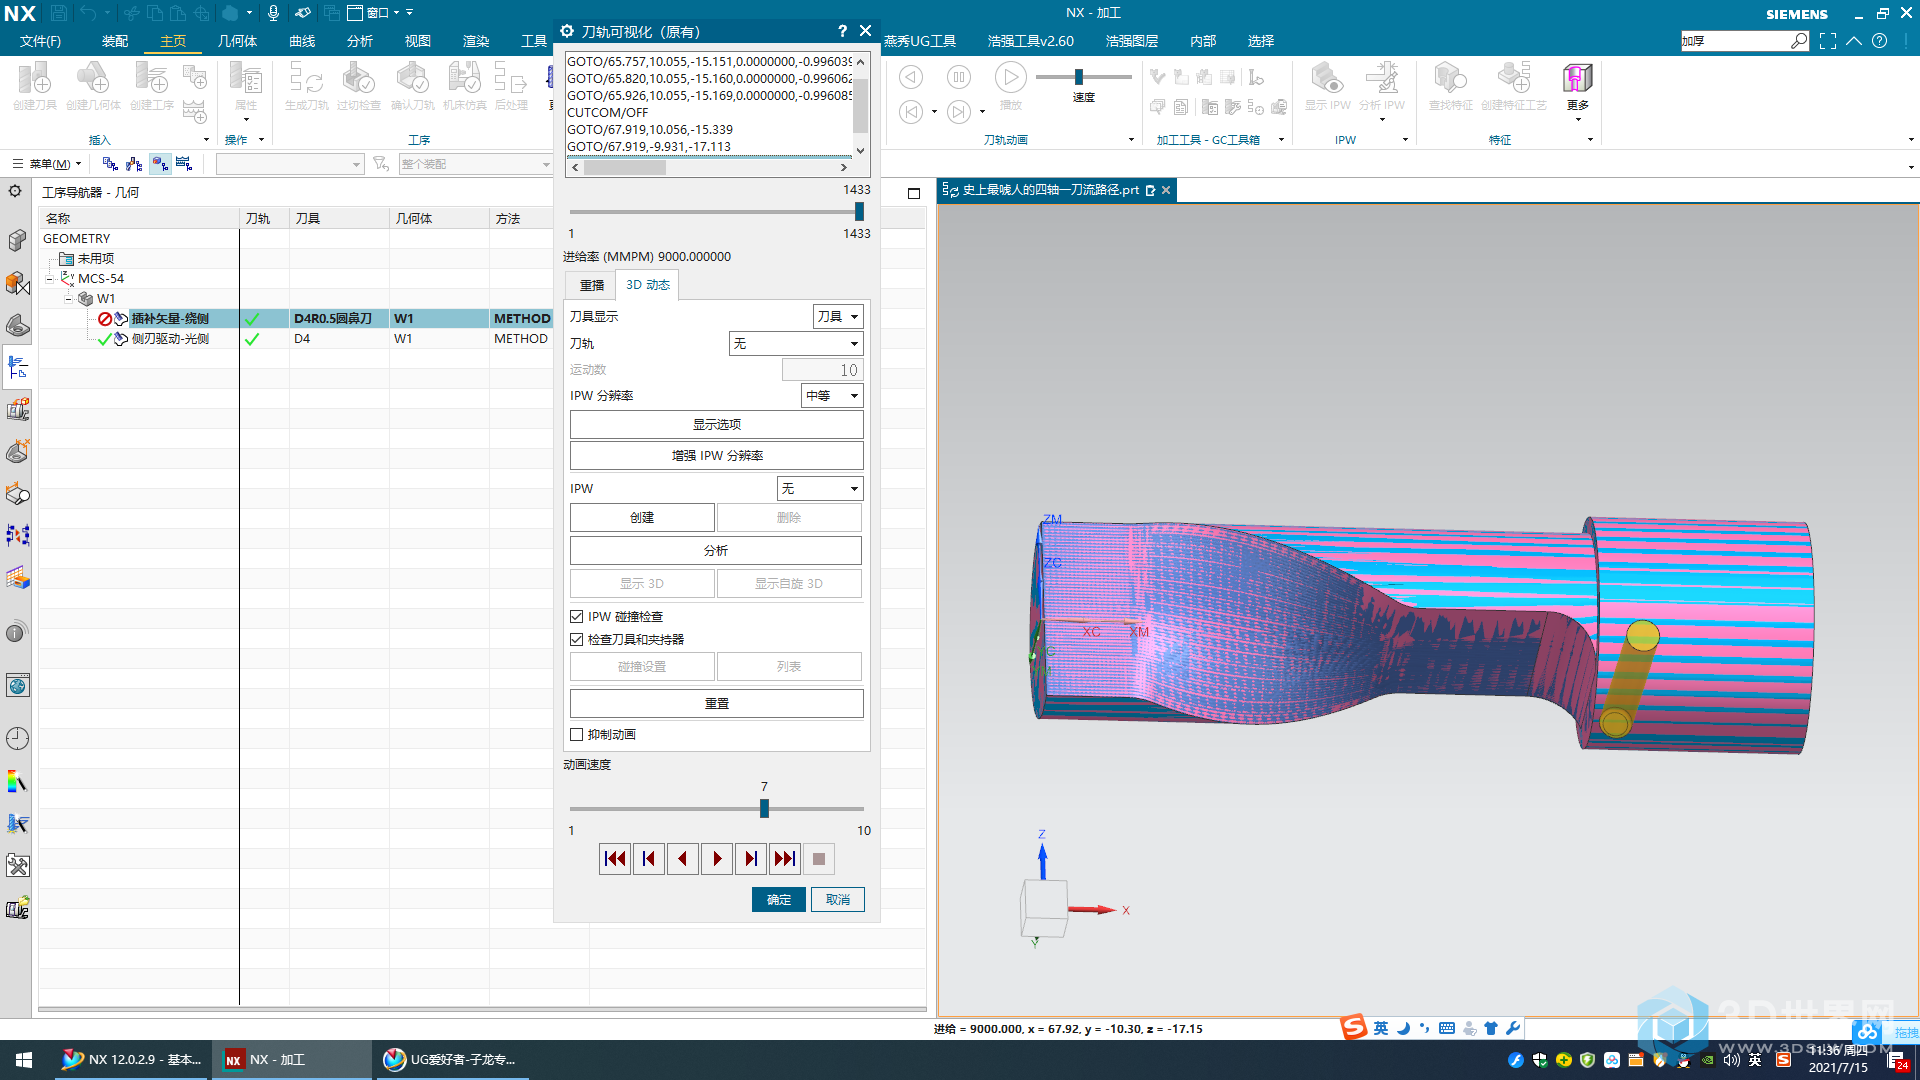
Task: Switch to the 重播 tab in dialog
Action: pos(592,285)
